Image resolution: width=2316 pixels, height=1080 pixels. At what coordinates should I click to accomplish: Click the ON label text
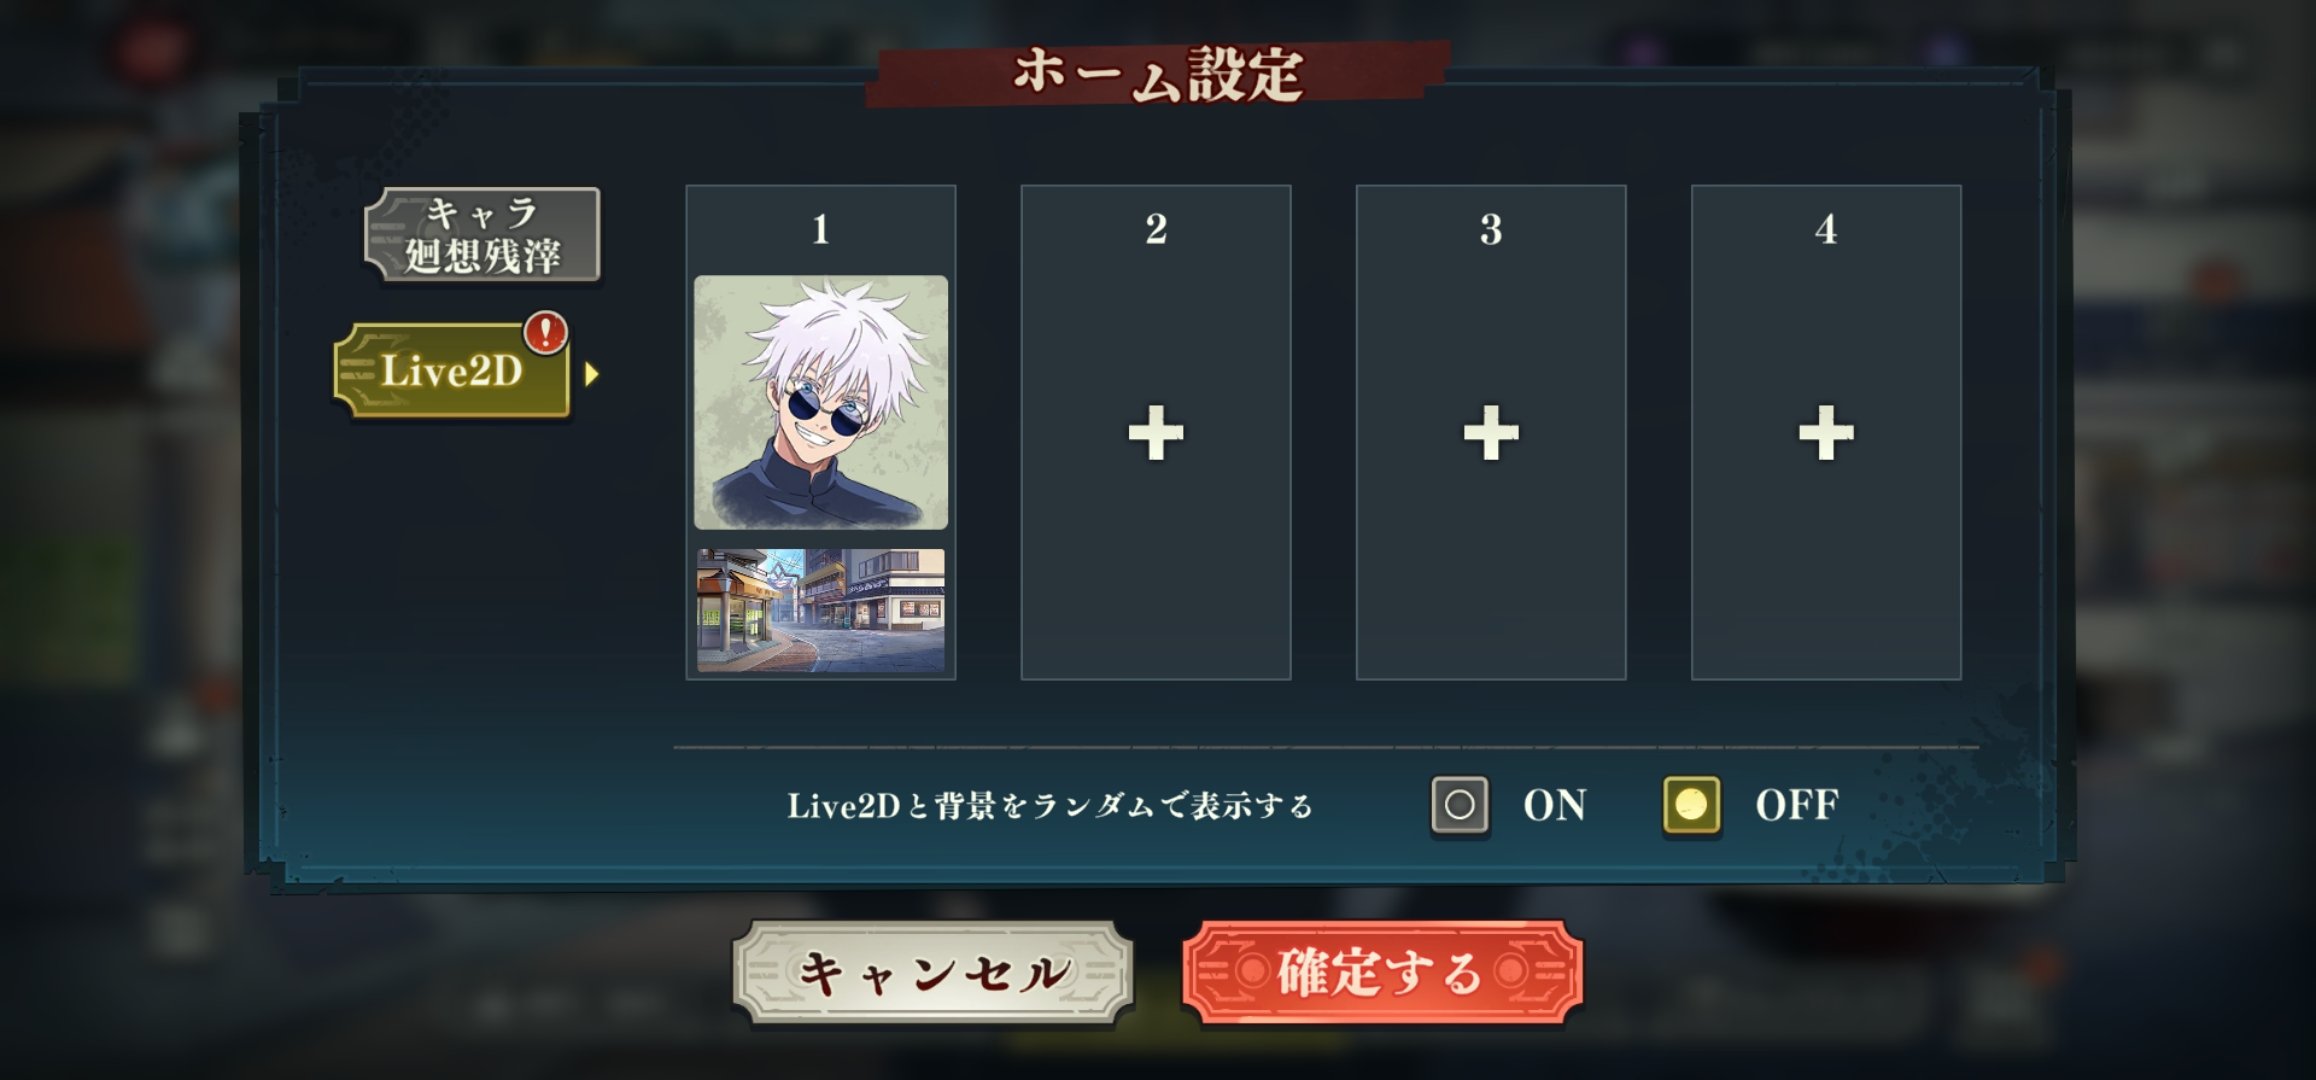click(1555, 805)
